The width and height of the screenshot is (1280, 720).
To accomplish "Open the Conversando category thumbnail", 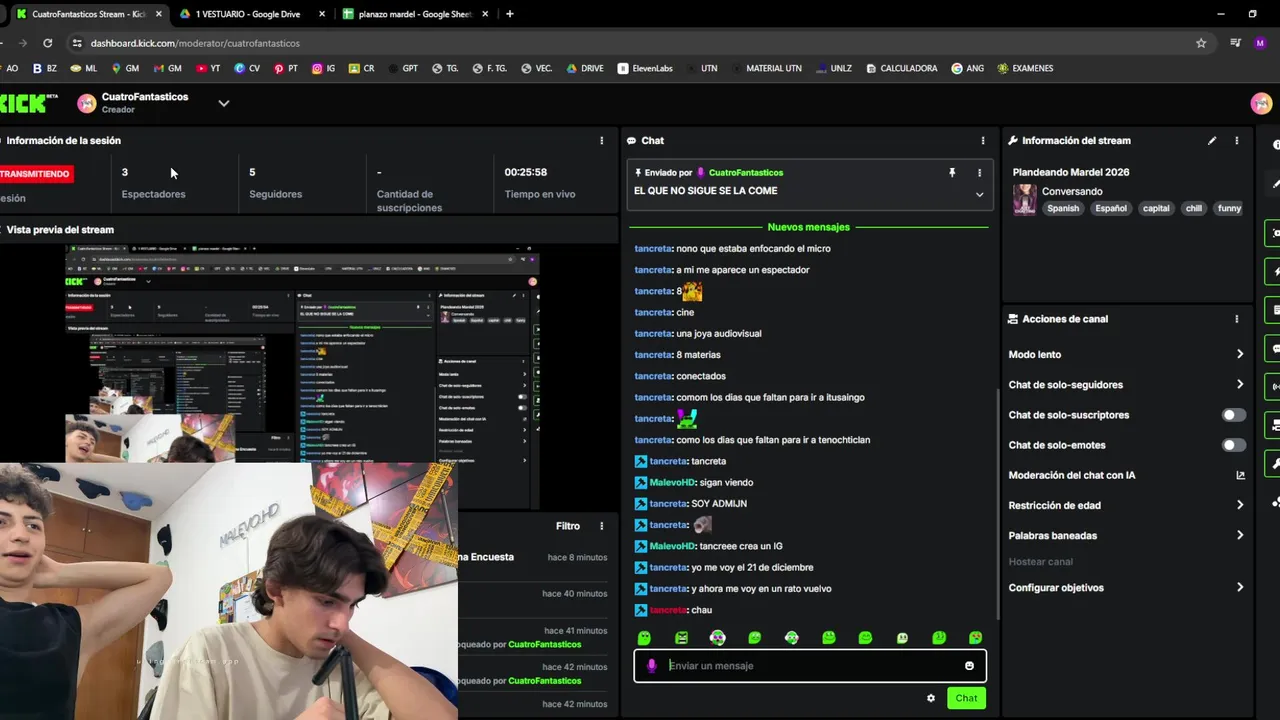I will pyautogui.click(x=1024, y=199).
